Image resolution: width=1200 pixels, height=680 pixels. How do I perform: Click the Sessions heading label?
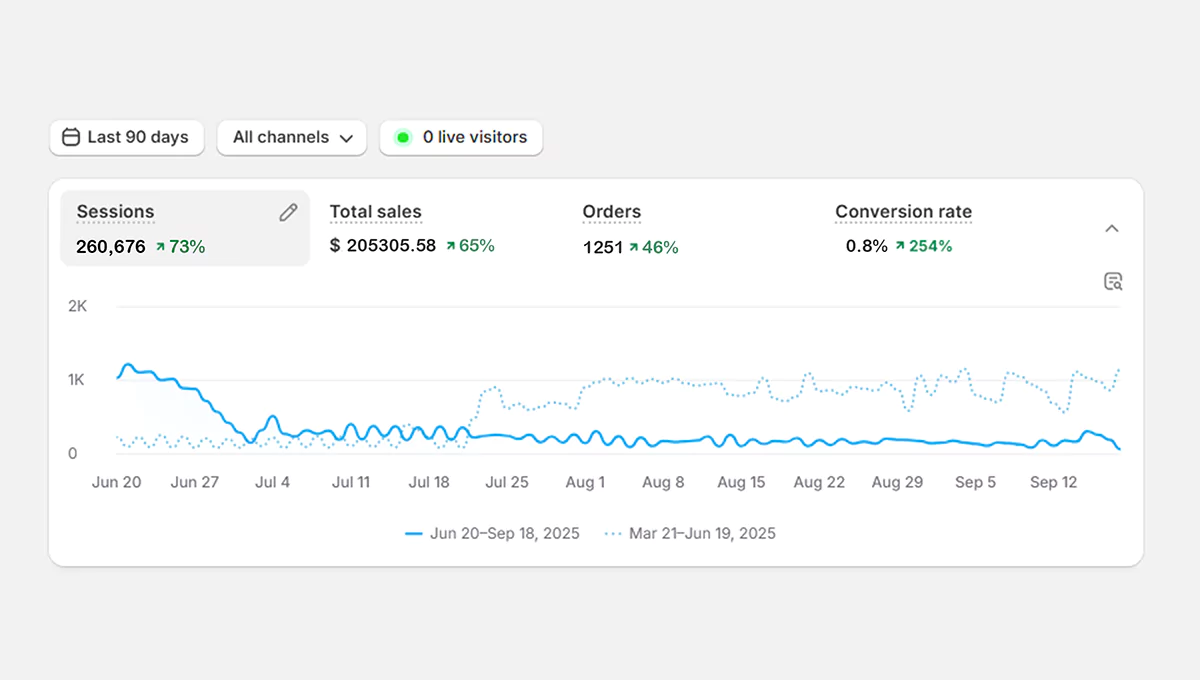pyautogui.click(x=115, y=212)
